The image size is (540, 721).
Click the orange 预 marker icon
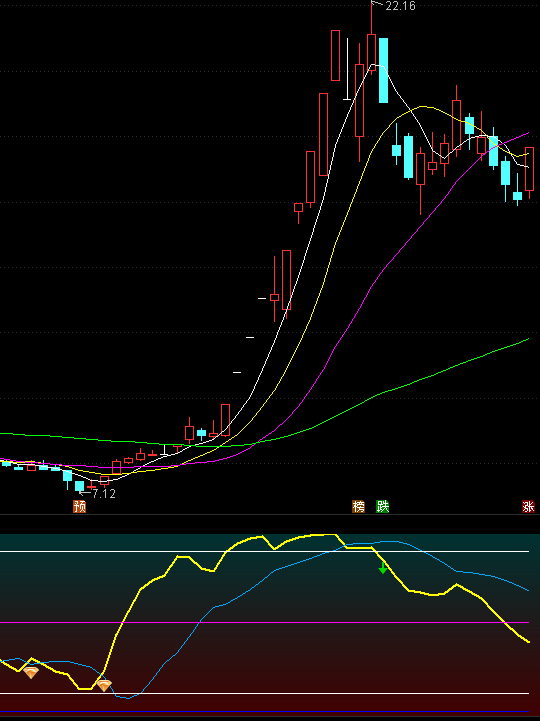[80, 507]
